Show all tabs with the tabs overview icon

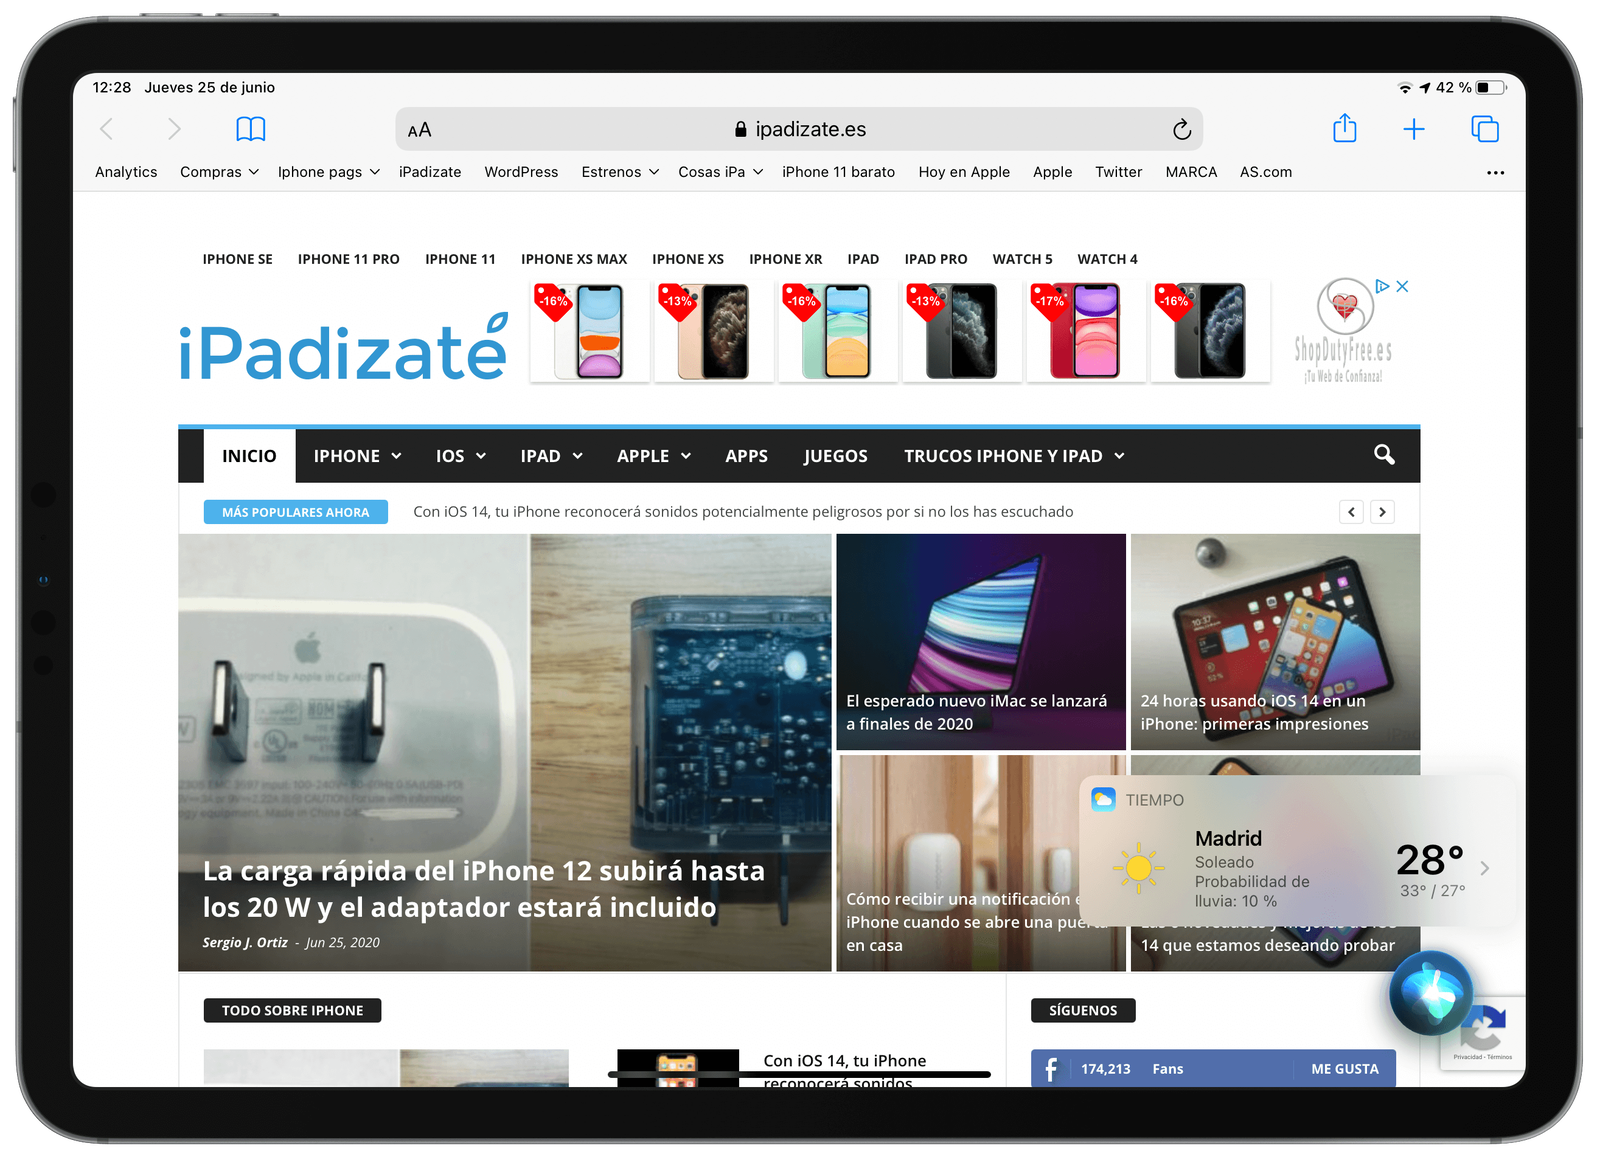1485,129
